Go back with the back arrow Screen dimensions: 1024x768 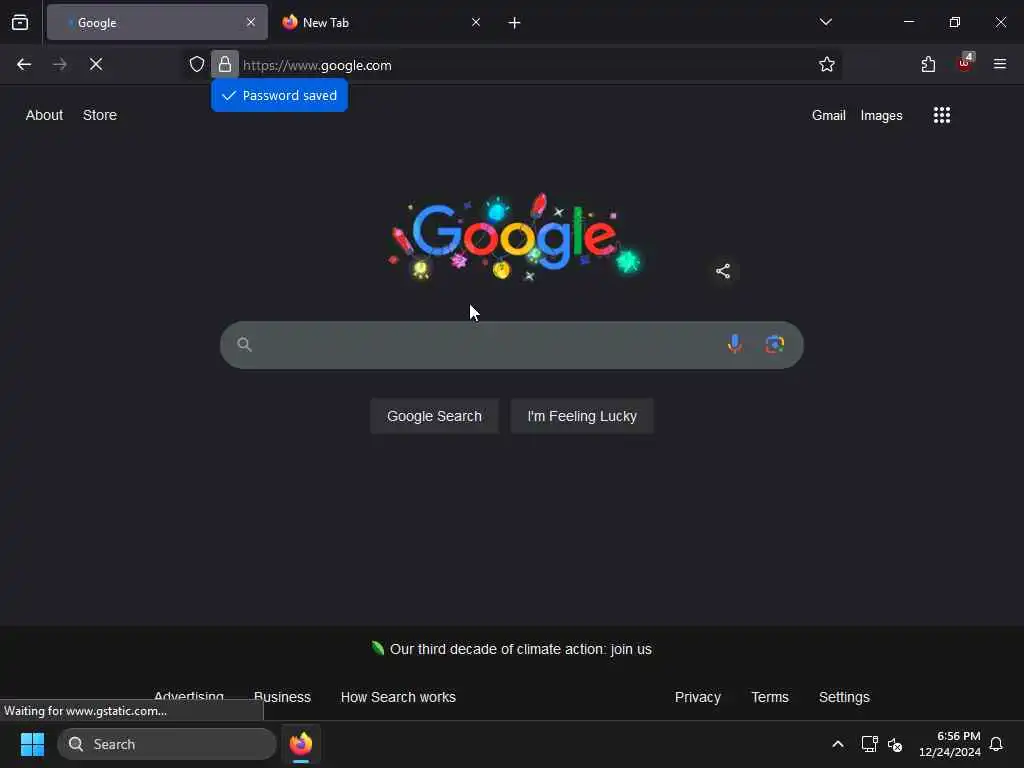[24, 64]
